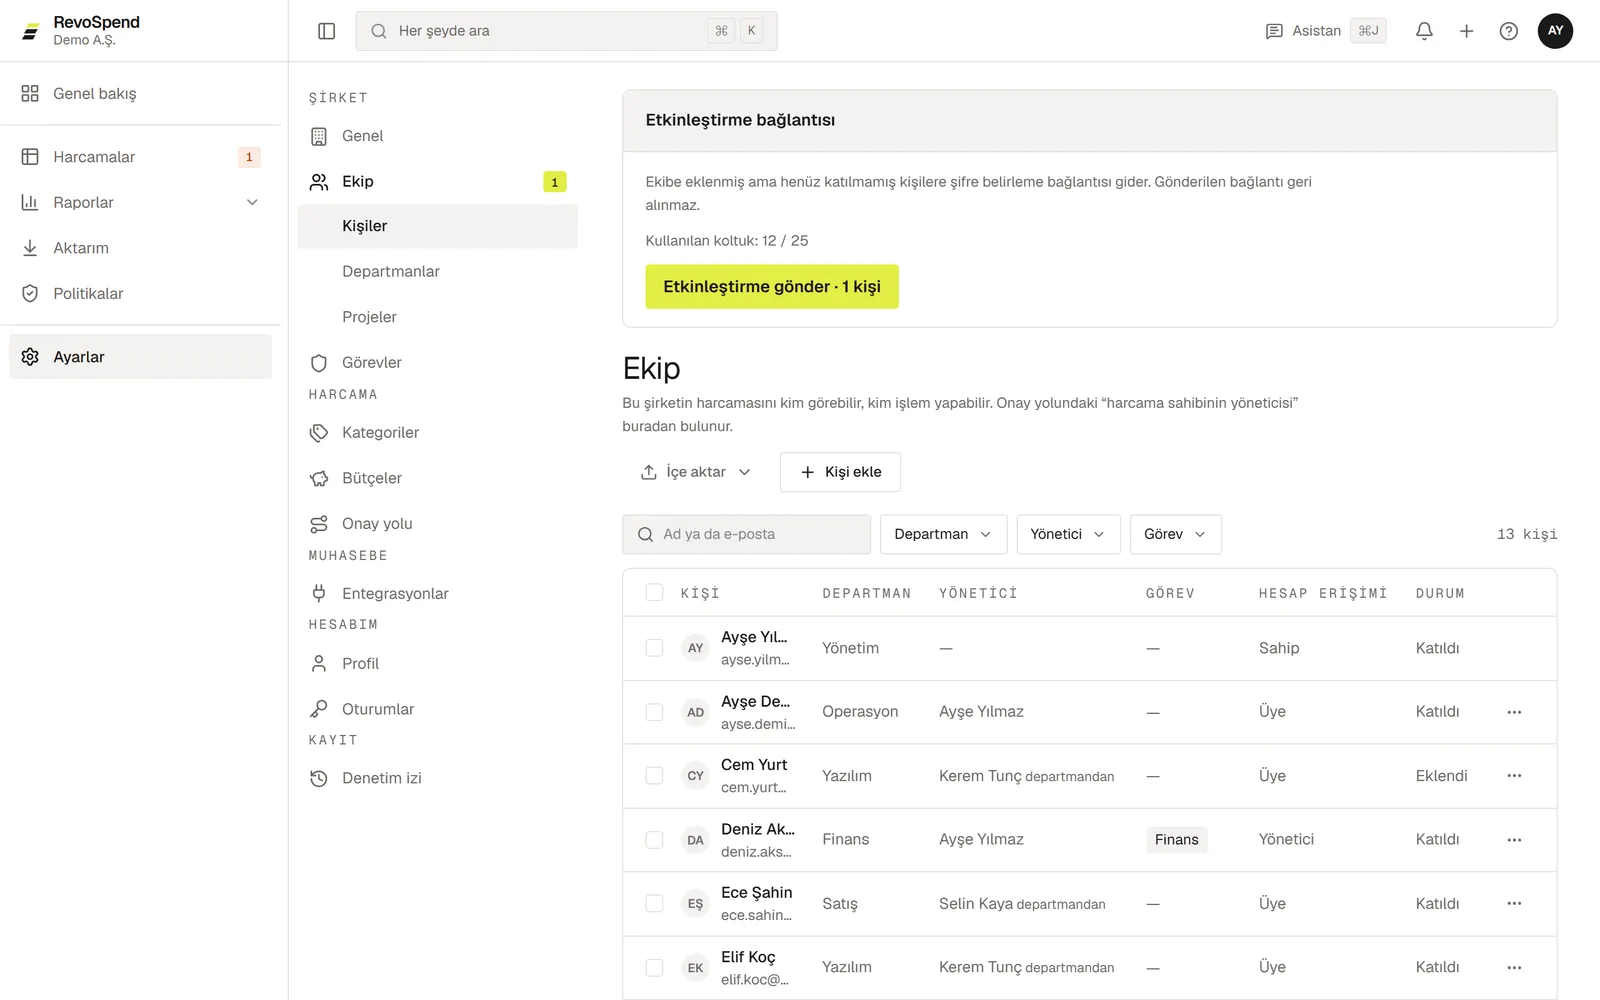Click Etkinleştirme gönder · 1 kişi button

[772, 286]
